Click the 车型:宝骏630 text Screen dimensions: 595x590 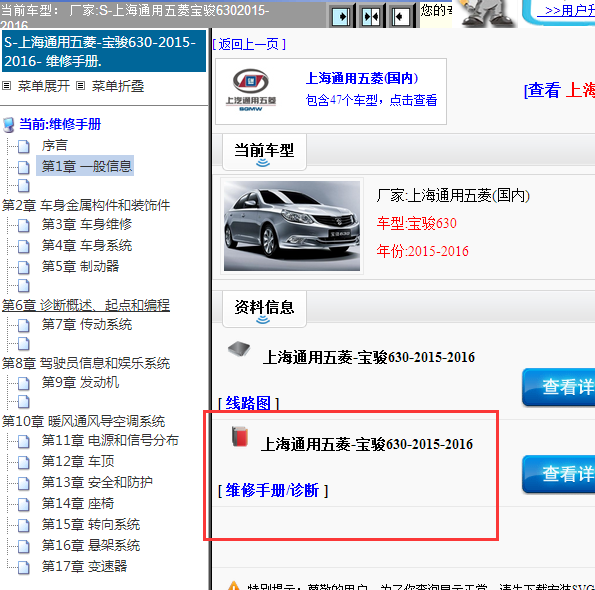pos(417,223)
